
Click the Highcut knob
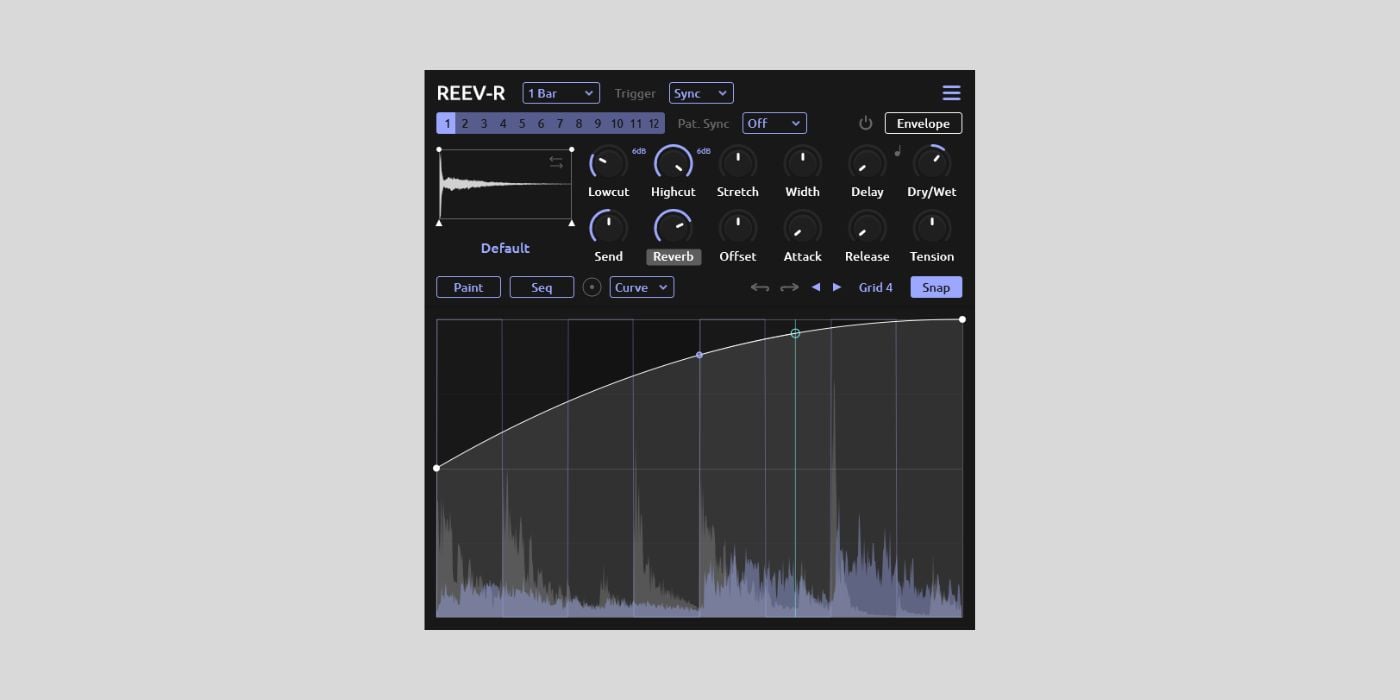click(x=673, y=162)
